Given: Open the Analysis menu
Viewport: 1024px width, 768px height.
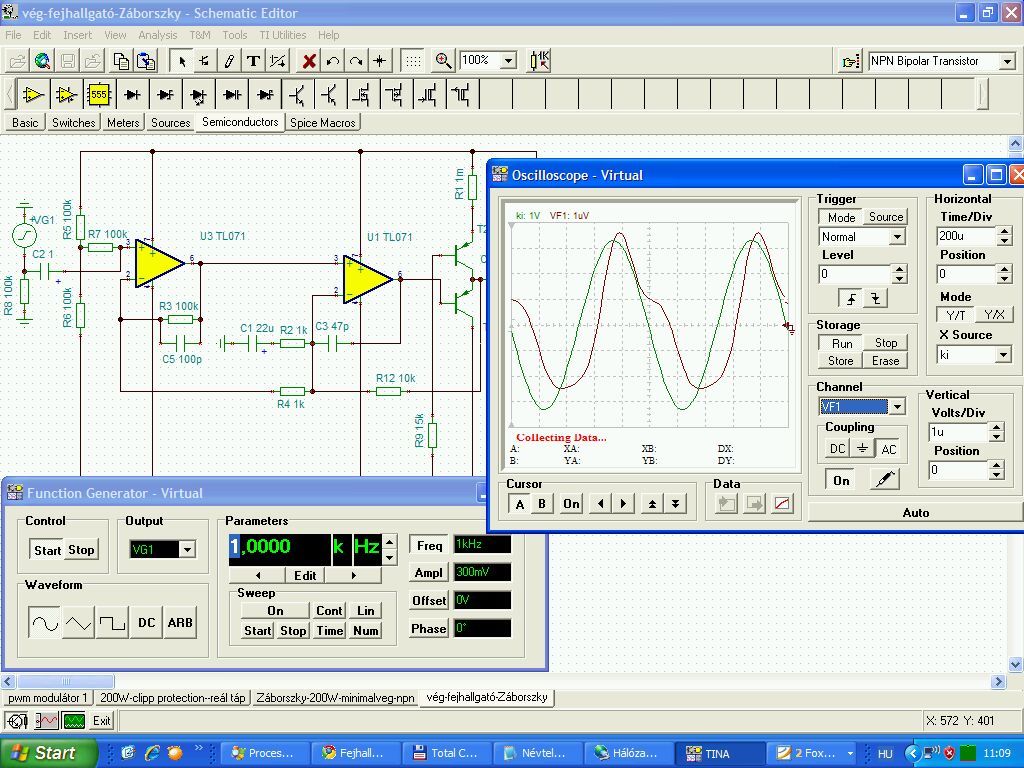Looking at the screenshot, I should 157,35.
